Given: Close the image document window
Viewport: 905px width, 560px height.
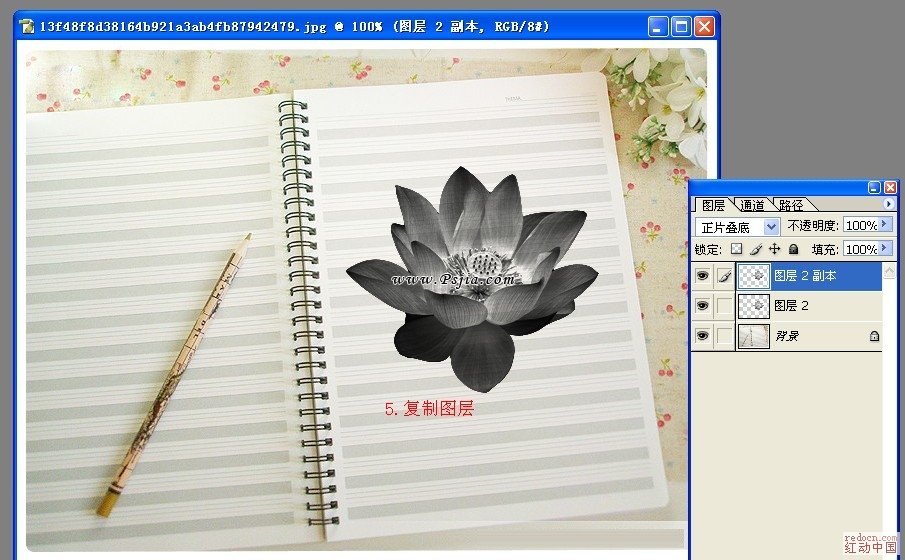Looking at the screenshot, I should (705, 27).
